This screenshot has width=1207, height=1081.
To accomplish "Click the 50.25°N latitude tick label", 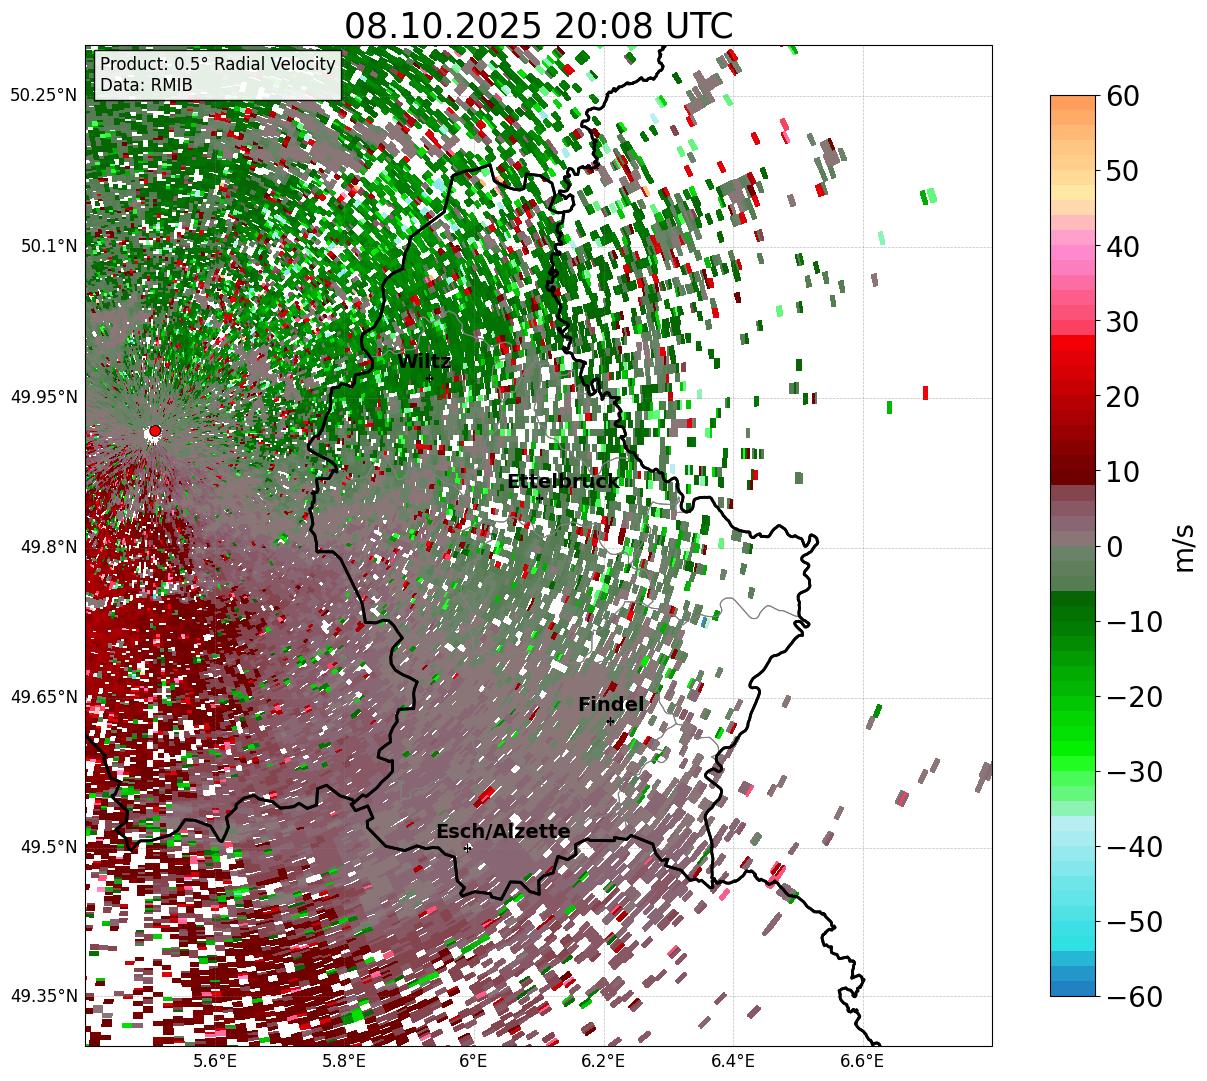I will pos(43,95).
